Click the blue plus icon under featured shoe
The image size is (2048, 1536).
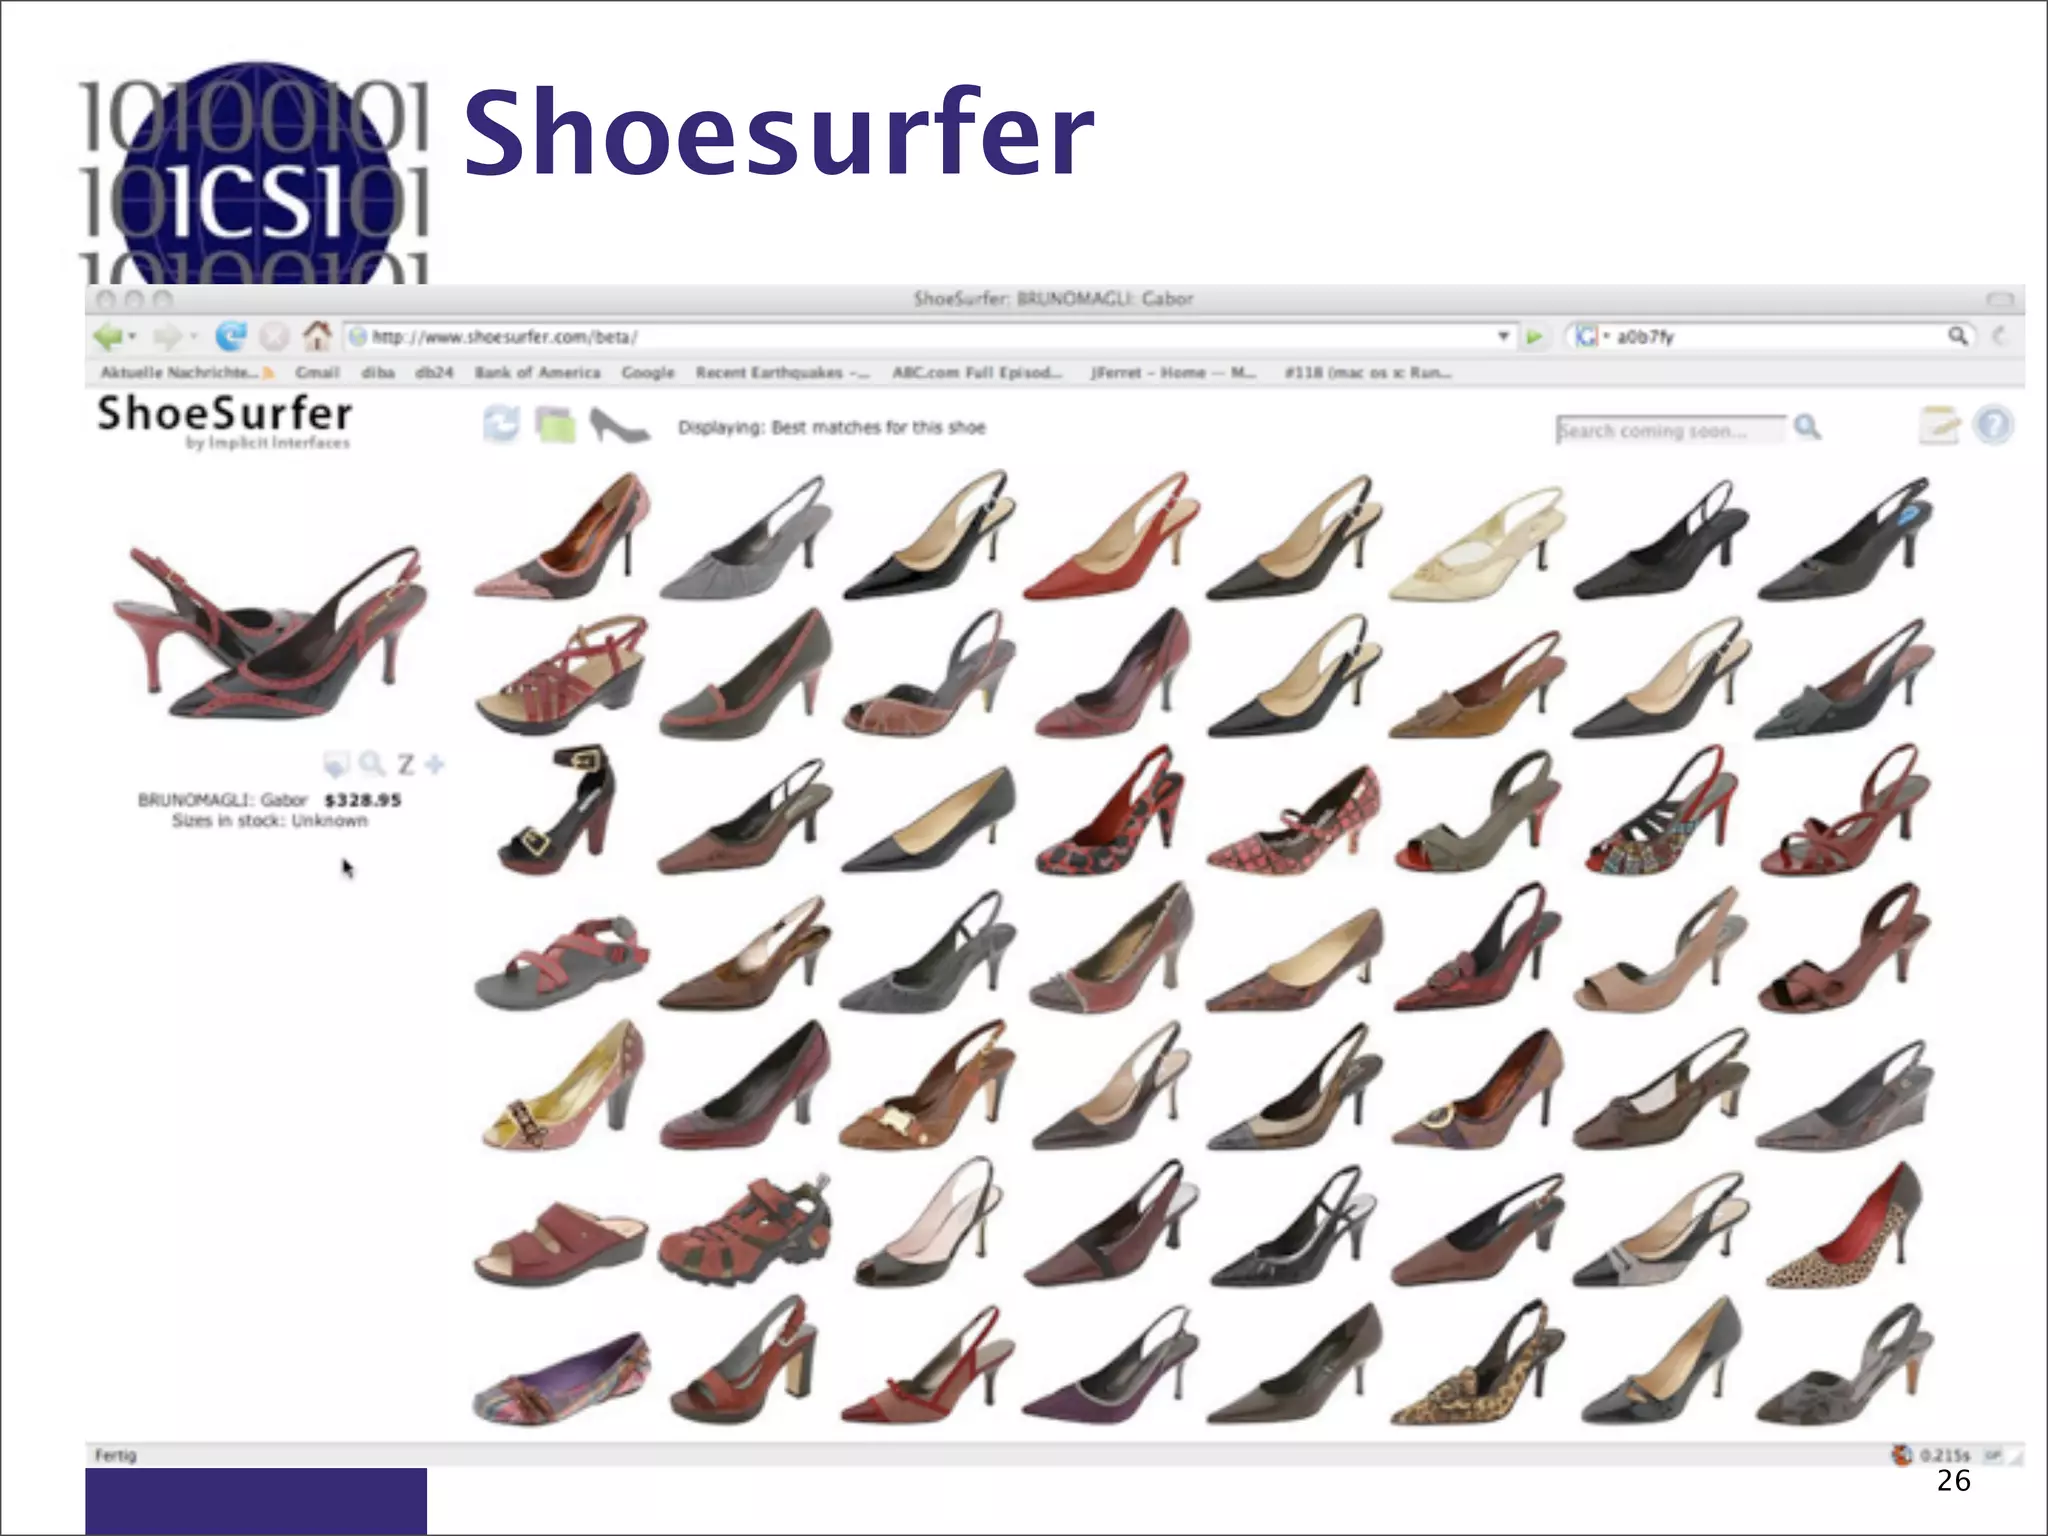pyautogui.click(x=434, y=765)
